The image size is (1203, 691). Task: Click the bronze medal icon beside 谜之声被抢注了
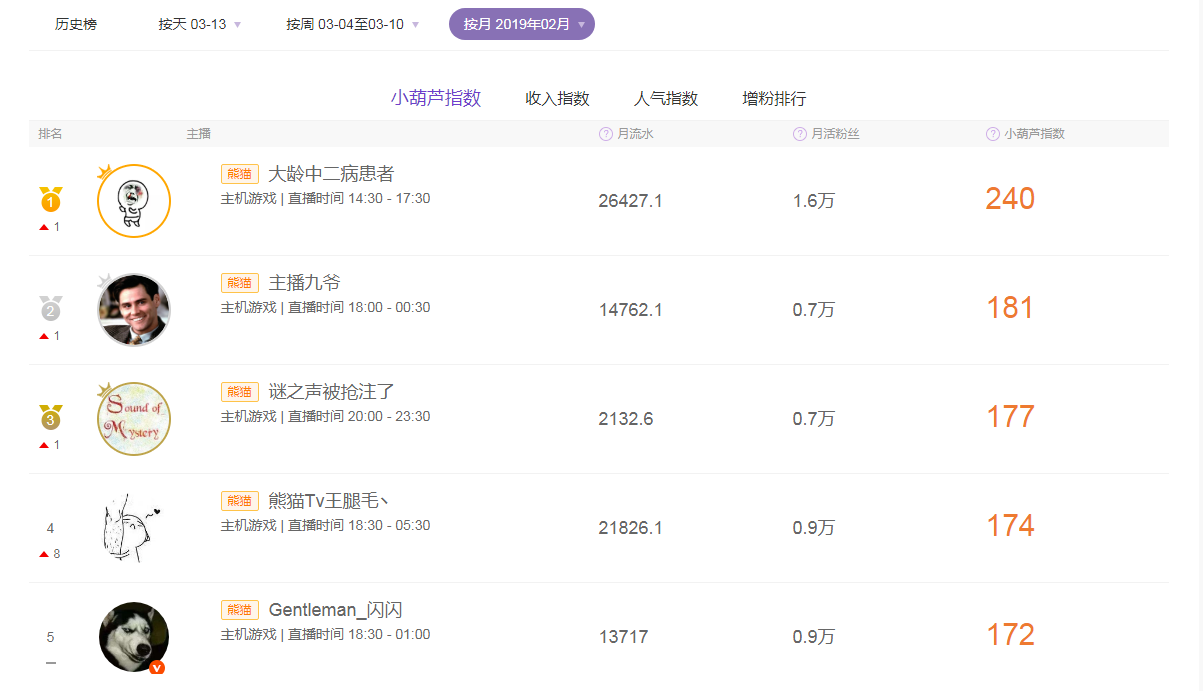[x=50, y=419]
